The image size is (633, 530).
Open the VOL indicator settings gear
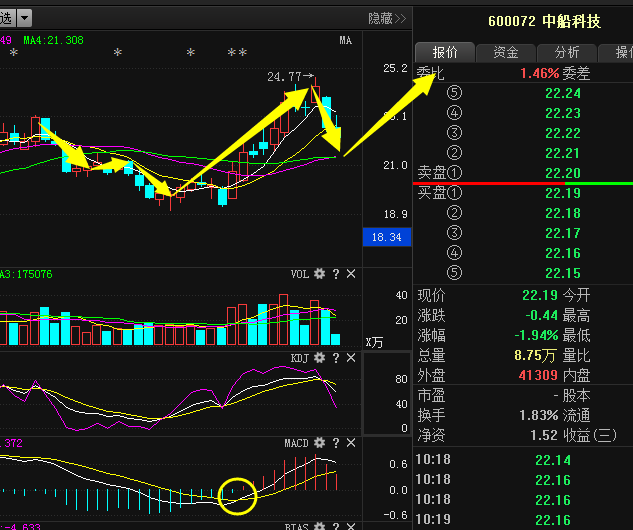(x=319, y=274)
